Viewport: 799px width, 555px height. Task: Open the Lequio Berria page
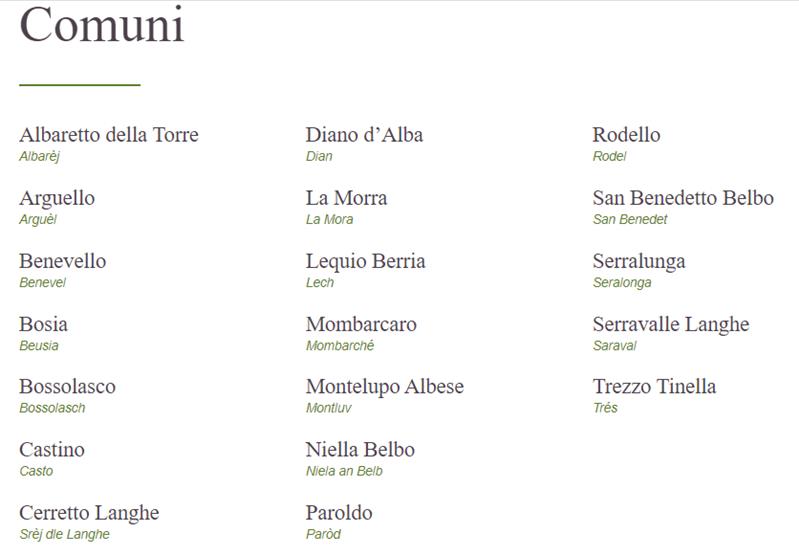(x=365, y=261)
